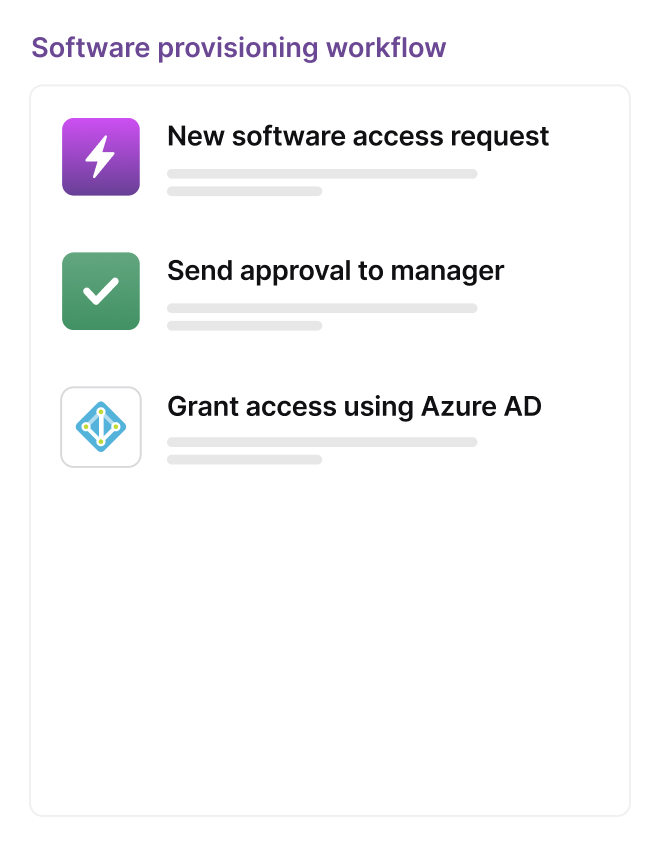Click the Azure AD diamond icon

[100, 427]
